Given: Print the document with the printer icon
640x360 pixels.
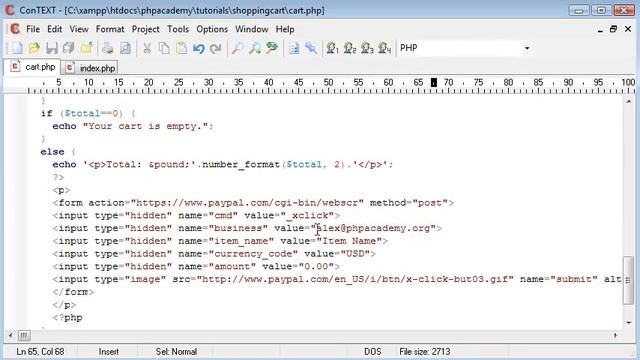Looking at the screenshot, I should tap(108, 48).
